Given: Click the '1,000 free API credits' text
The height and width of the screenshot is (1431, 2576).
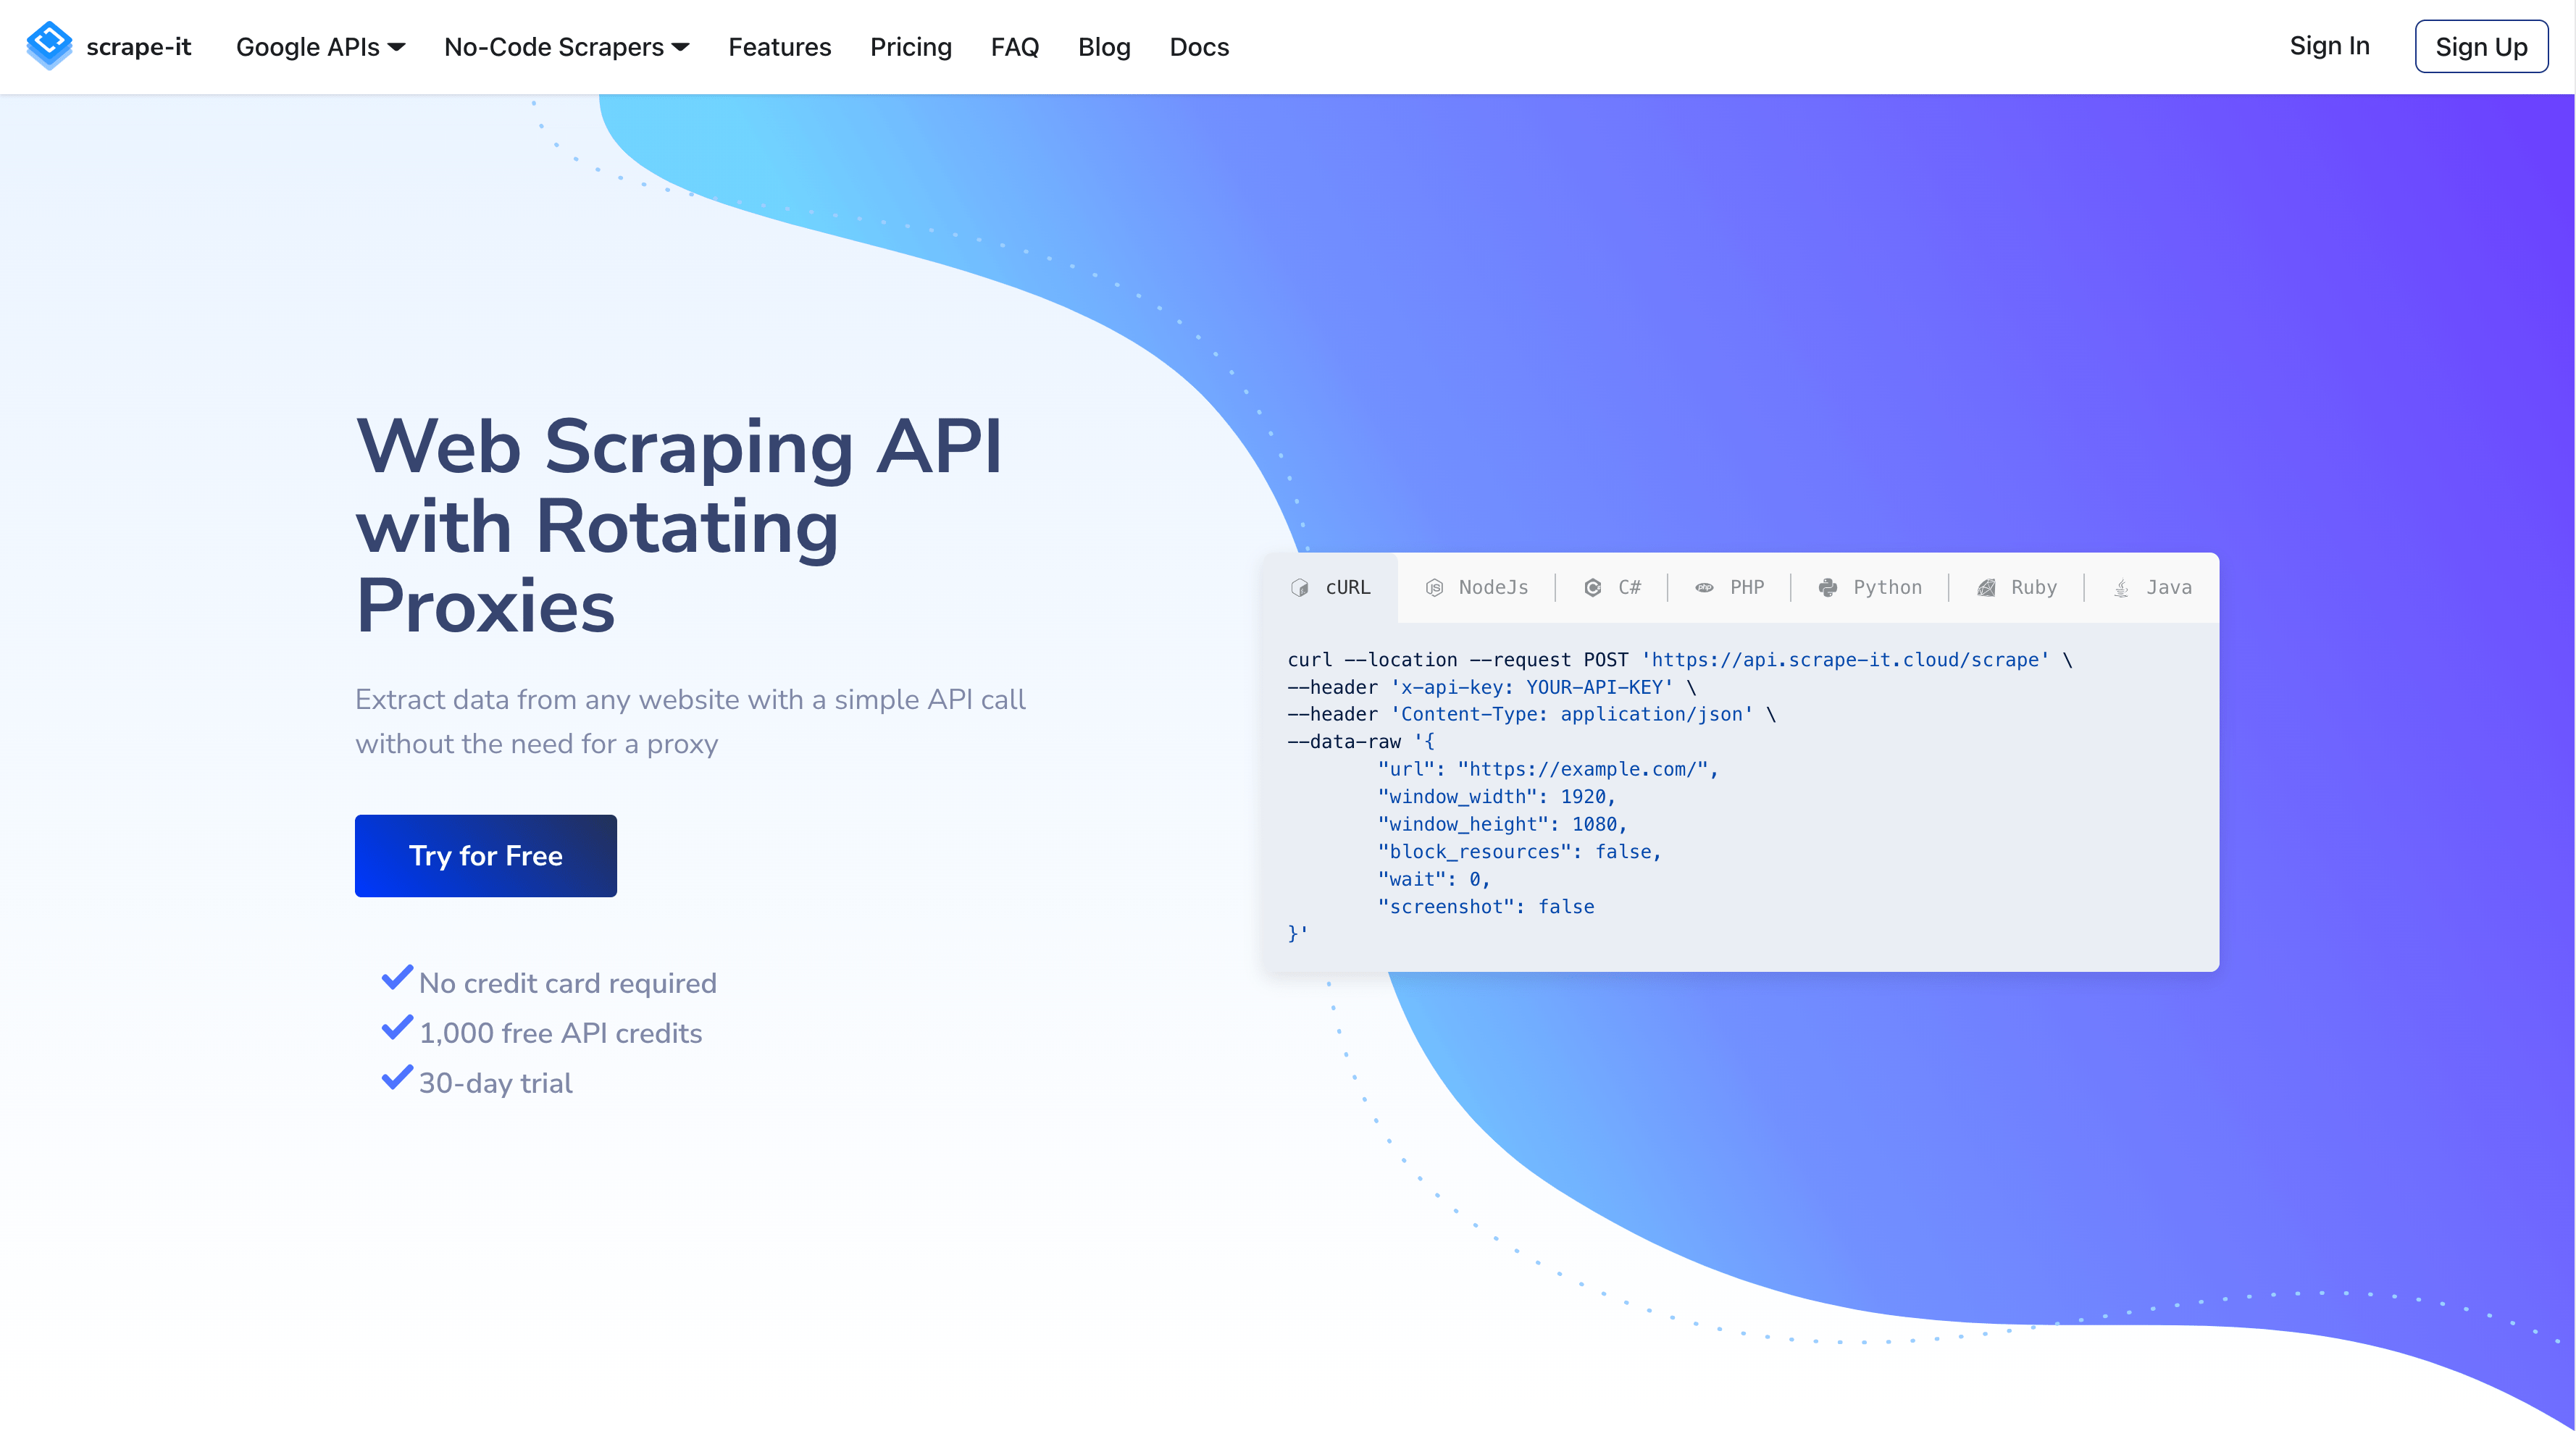Looking at the screenshot, I should pos(560,1033).
